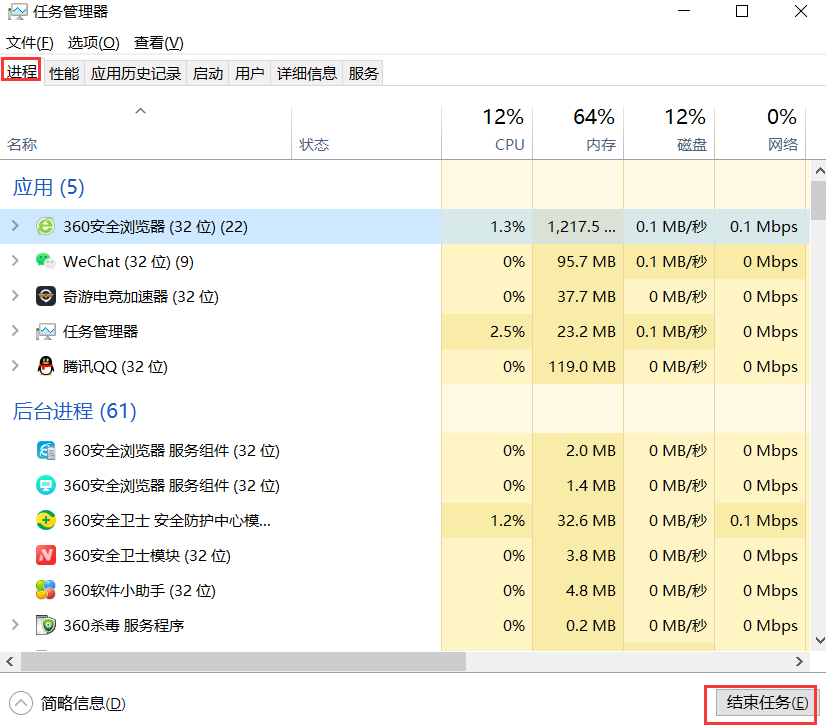The width and height of the screenshot is (826, 727).
Task: Click the 360安全浏览器 app icon
Action: coord(45,226)
